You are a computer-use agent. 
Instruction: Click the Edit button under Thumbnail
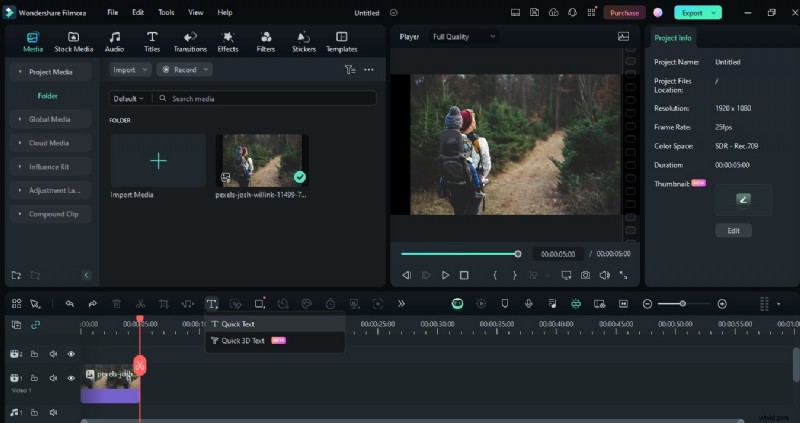733,230
